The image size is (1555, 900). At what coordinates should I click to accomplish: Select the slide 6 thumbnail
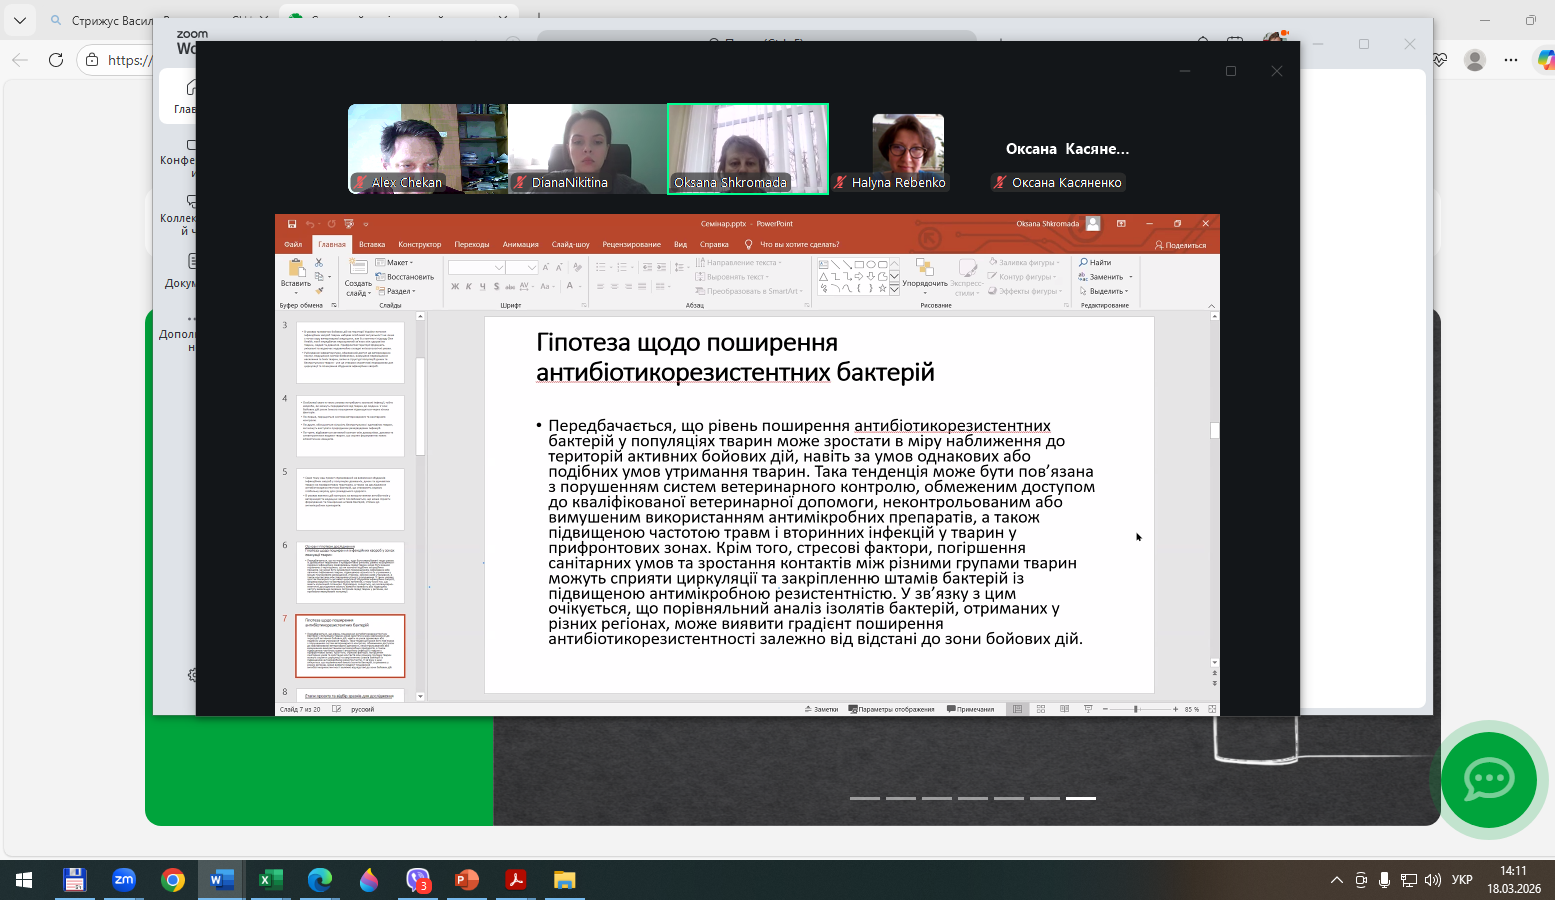point(350,572)
